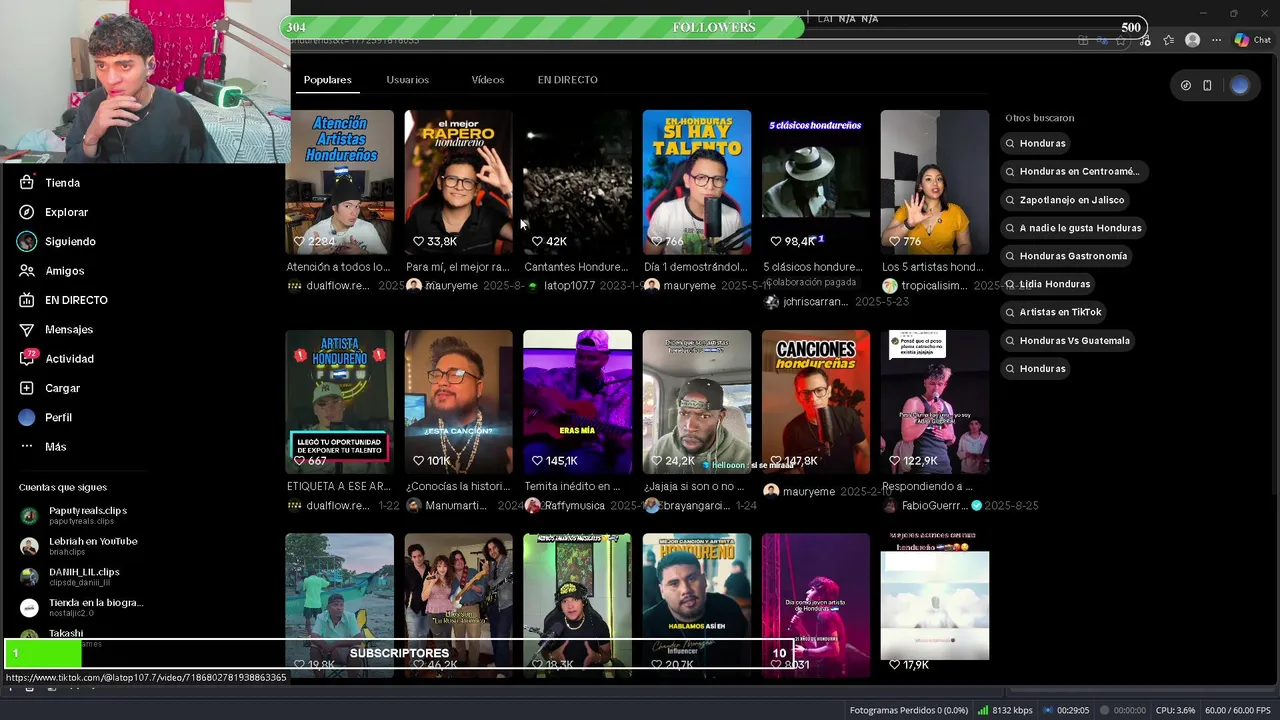Open followed account Lebriah en YouTube
The width and height of the screenshot is (1280, 720).
(80, 546)
